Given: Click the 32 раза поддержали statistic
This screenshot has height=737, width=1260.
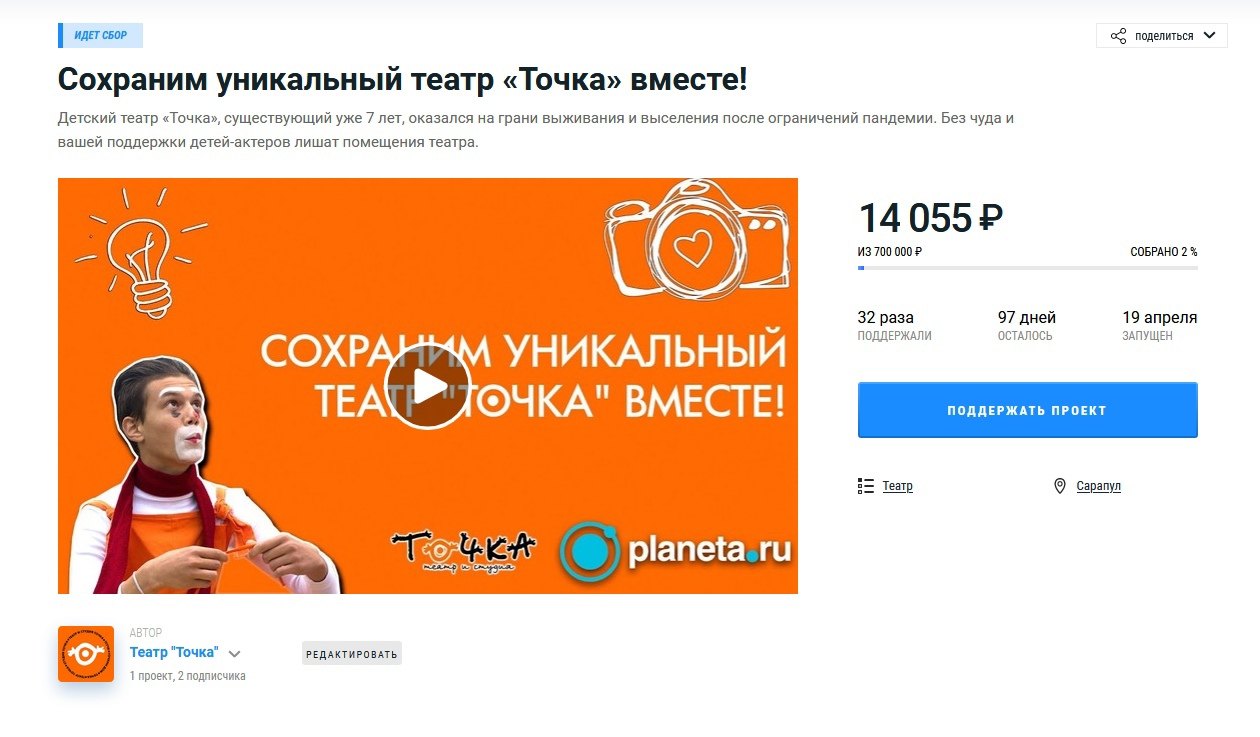Looking at the screenshot, I should pos(894,326).
